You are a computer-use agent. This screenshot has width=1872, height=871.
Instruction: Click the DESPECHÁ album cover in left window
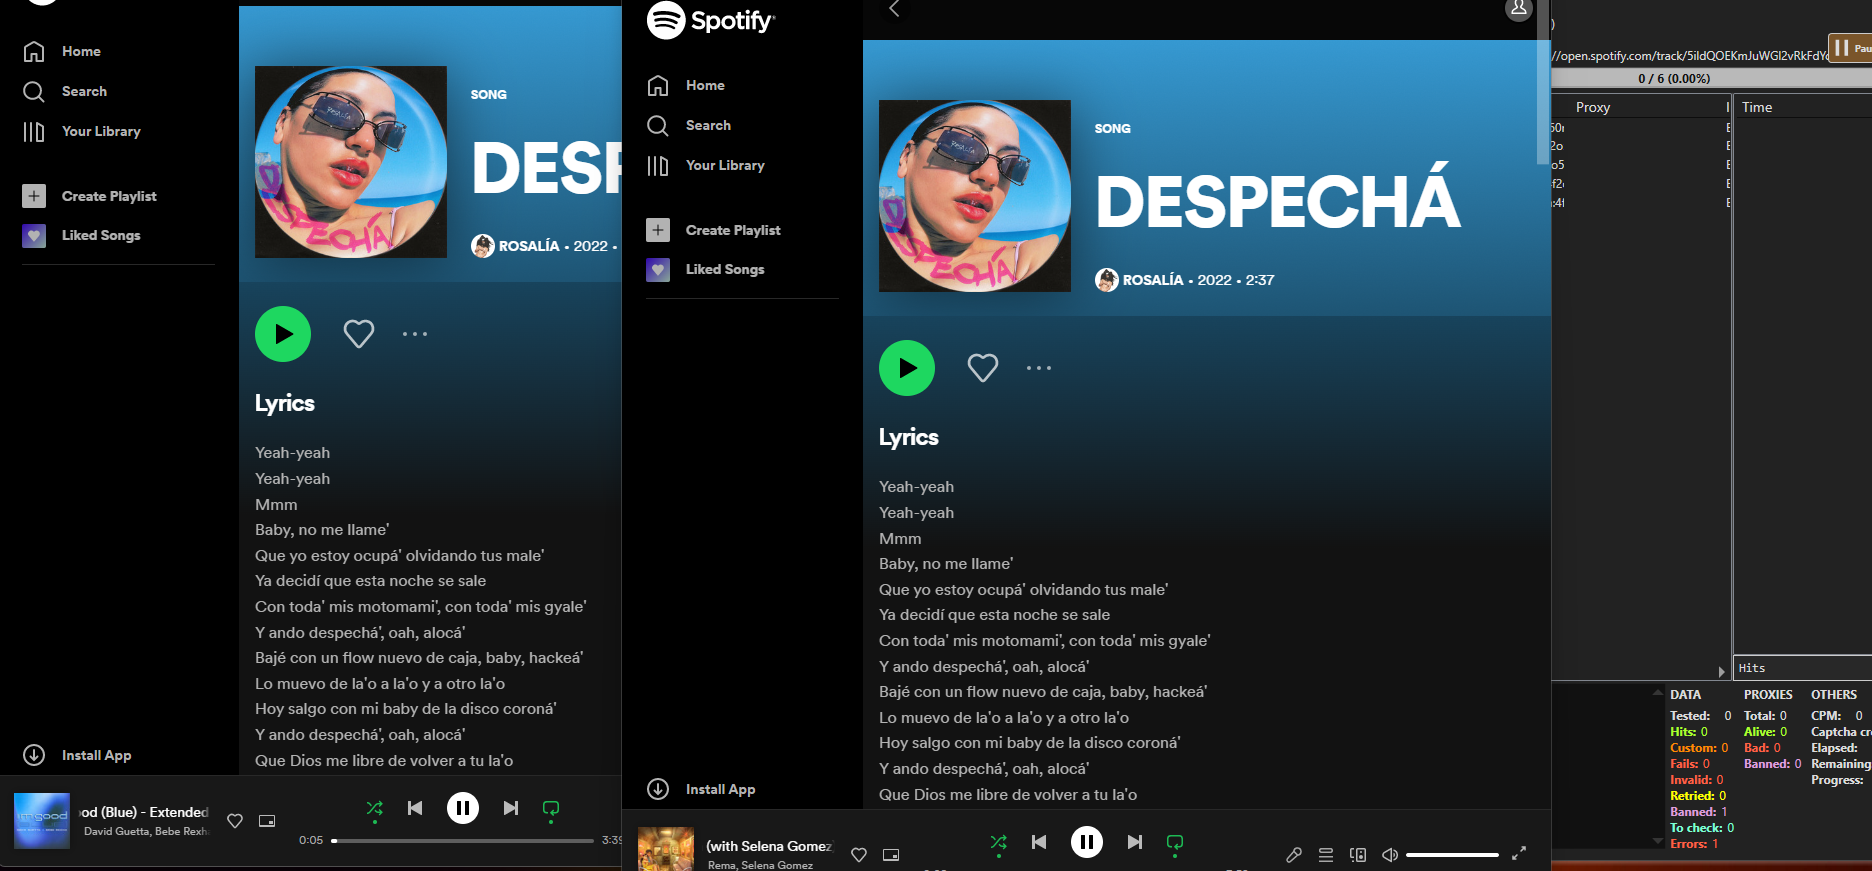pyautogui.click(x=351, y=162)
